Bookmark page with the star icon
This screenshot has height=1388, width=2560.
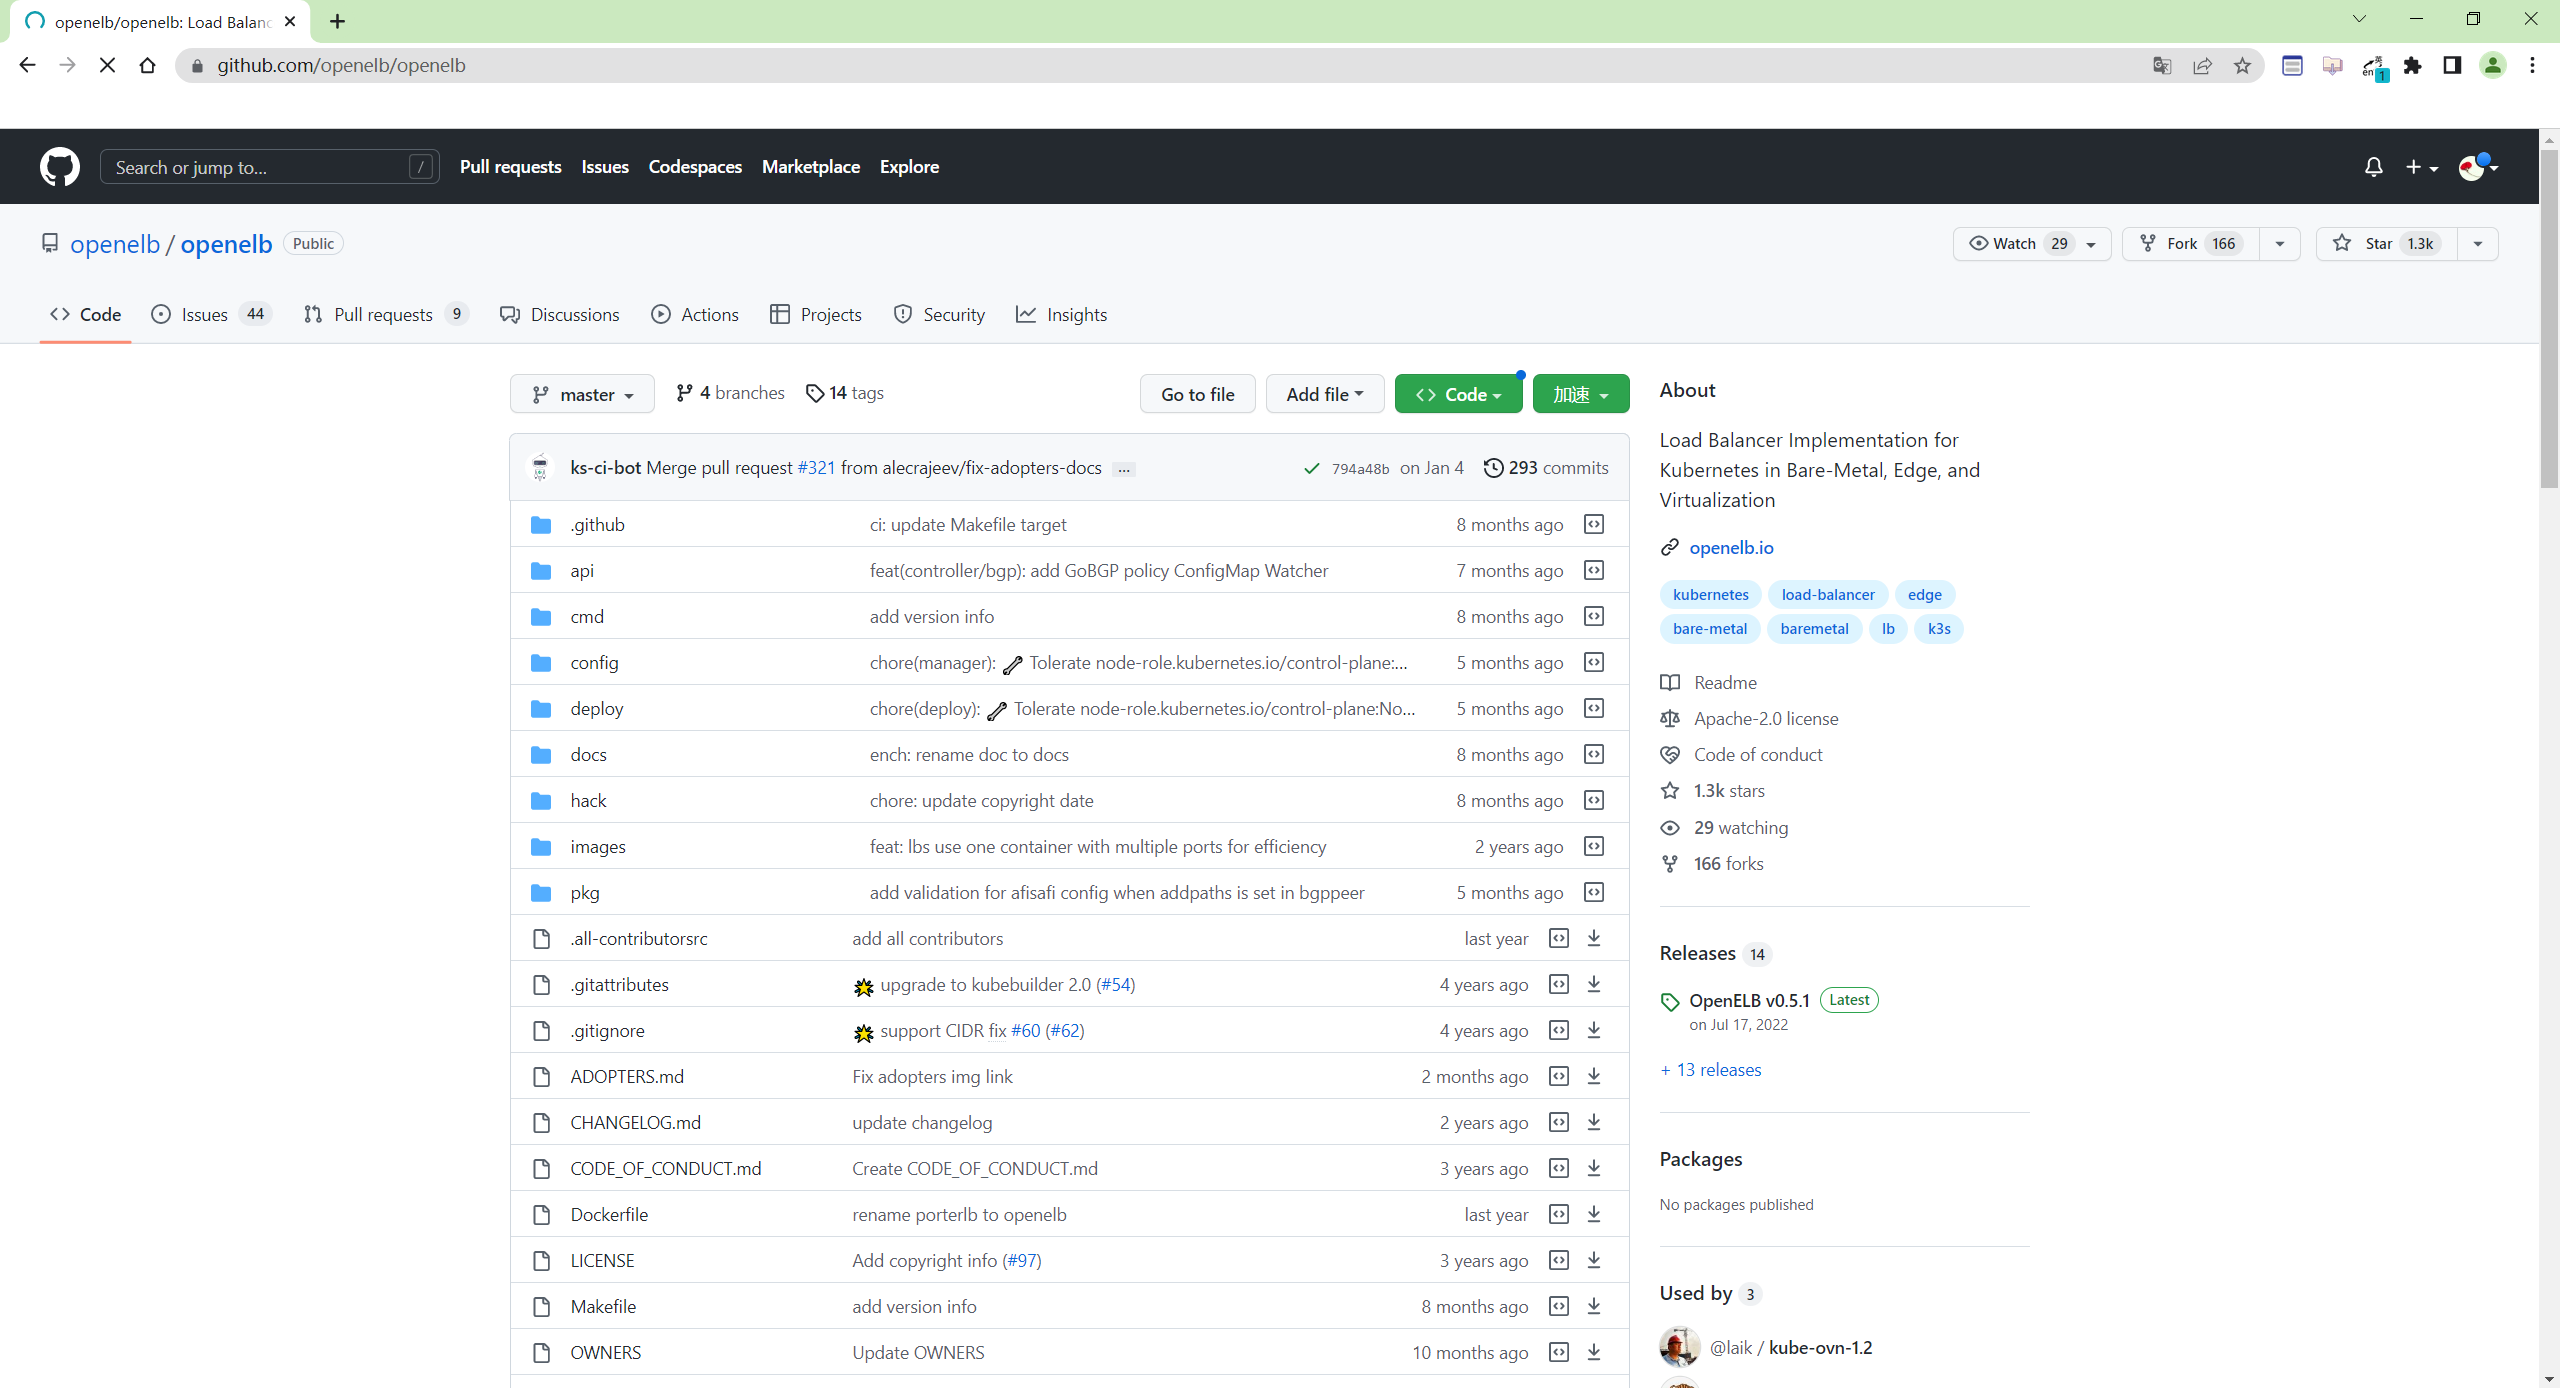point(2243,66)
